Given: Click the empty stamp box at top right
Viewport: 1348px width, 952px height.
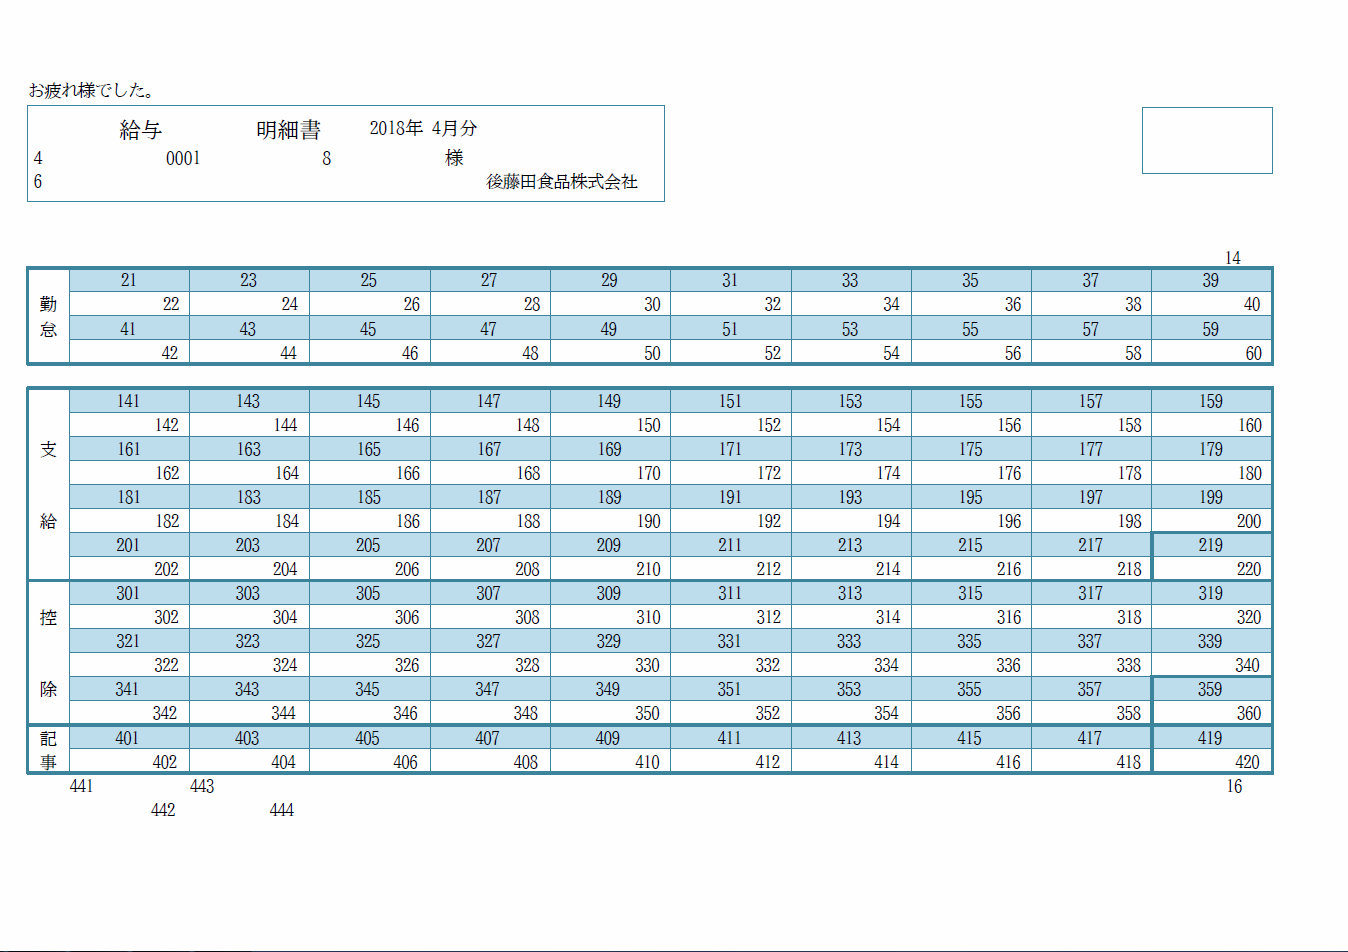Looking at the screenshot, I should [x=1207, y=140].
